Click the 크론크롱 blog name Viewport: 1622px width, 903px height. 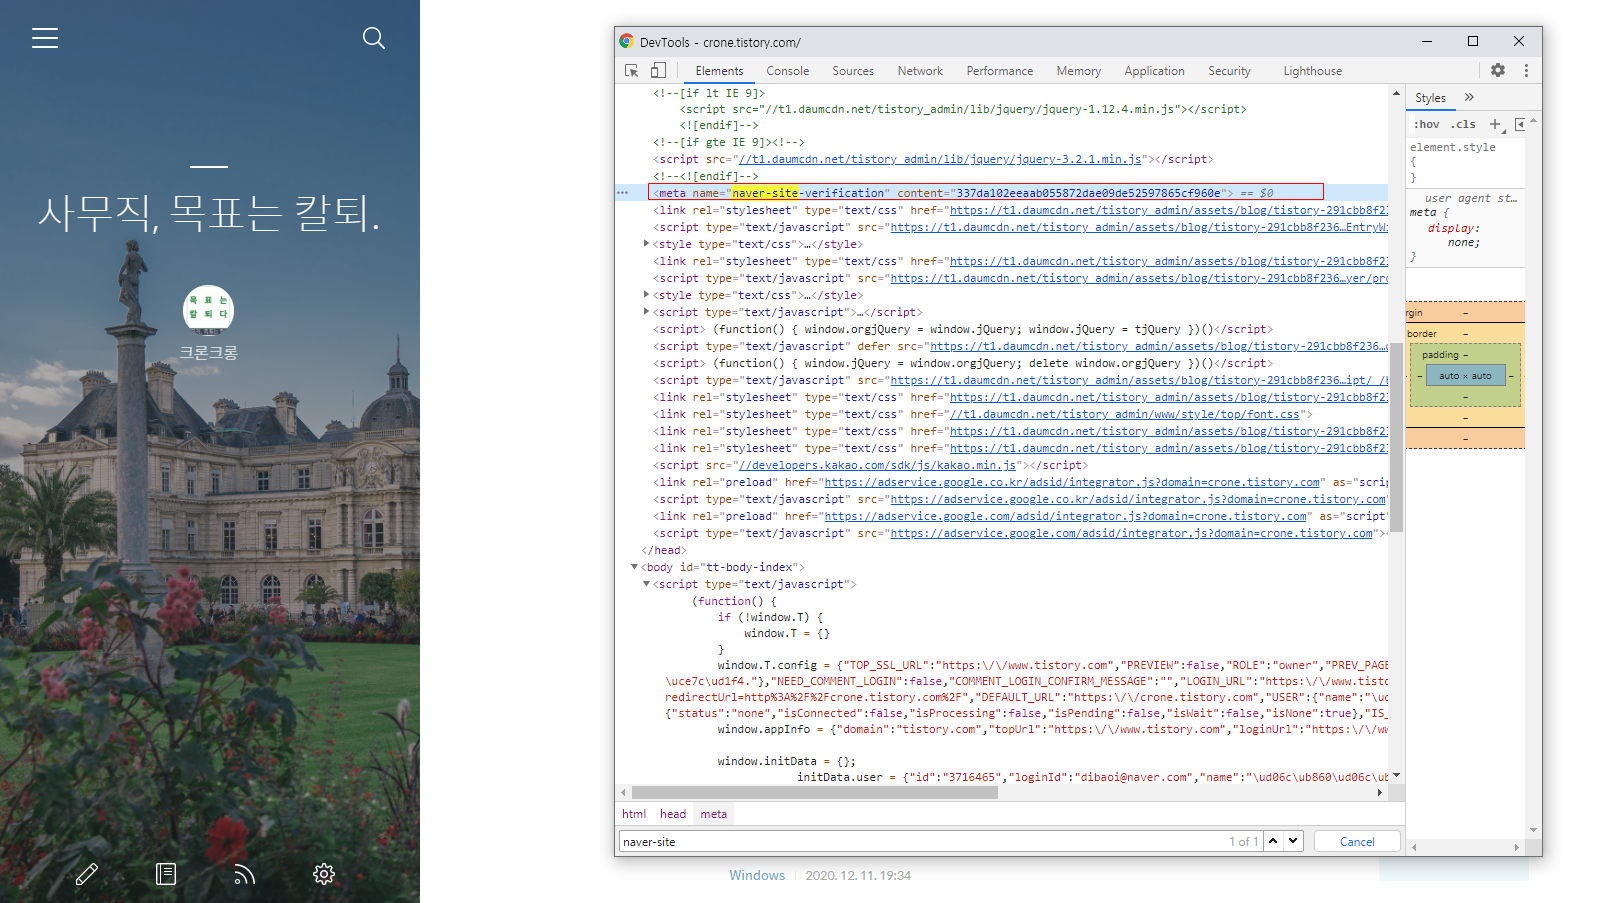point(208,353)
